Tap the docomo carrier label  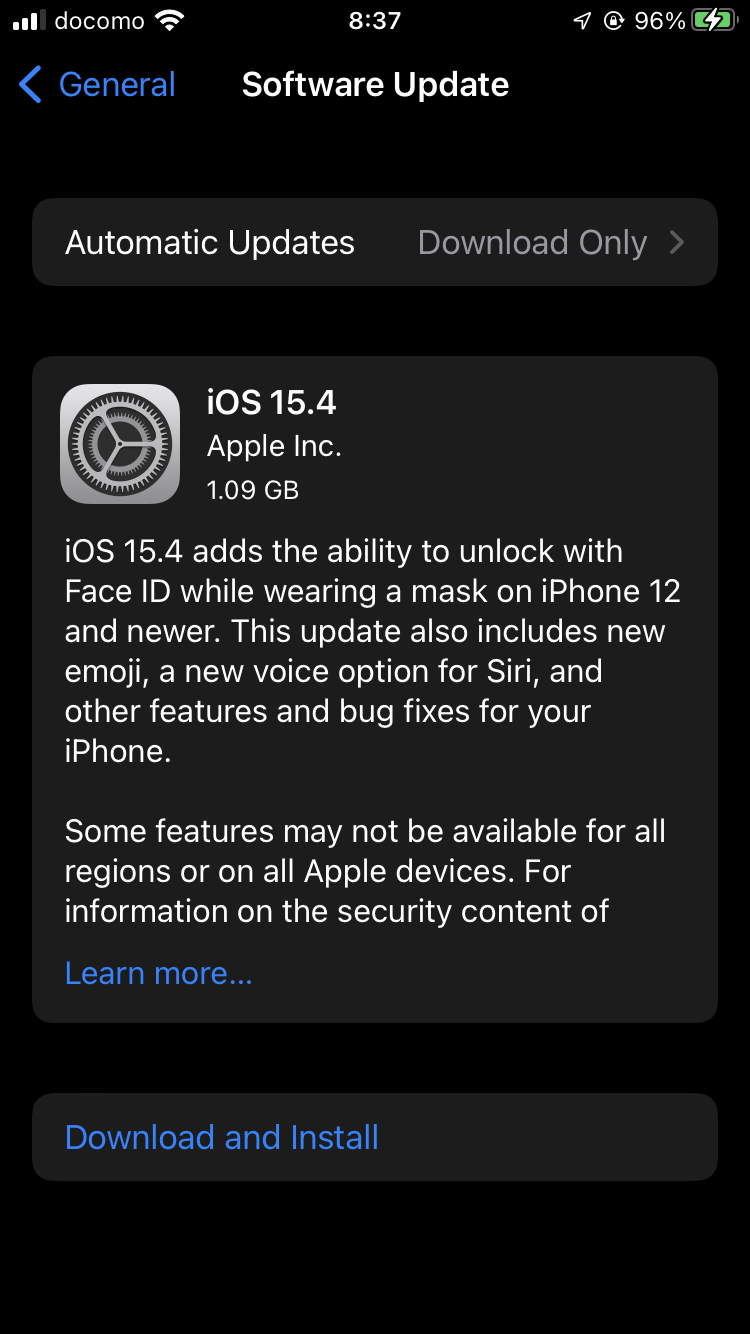[99, 21]
